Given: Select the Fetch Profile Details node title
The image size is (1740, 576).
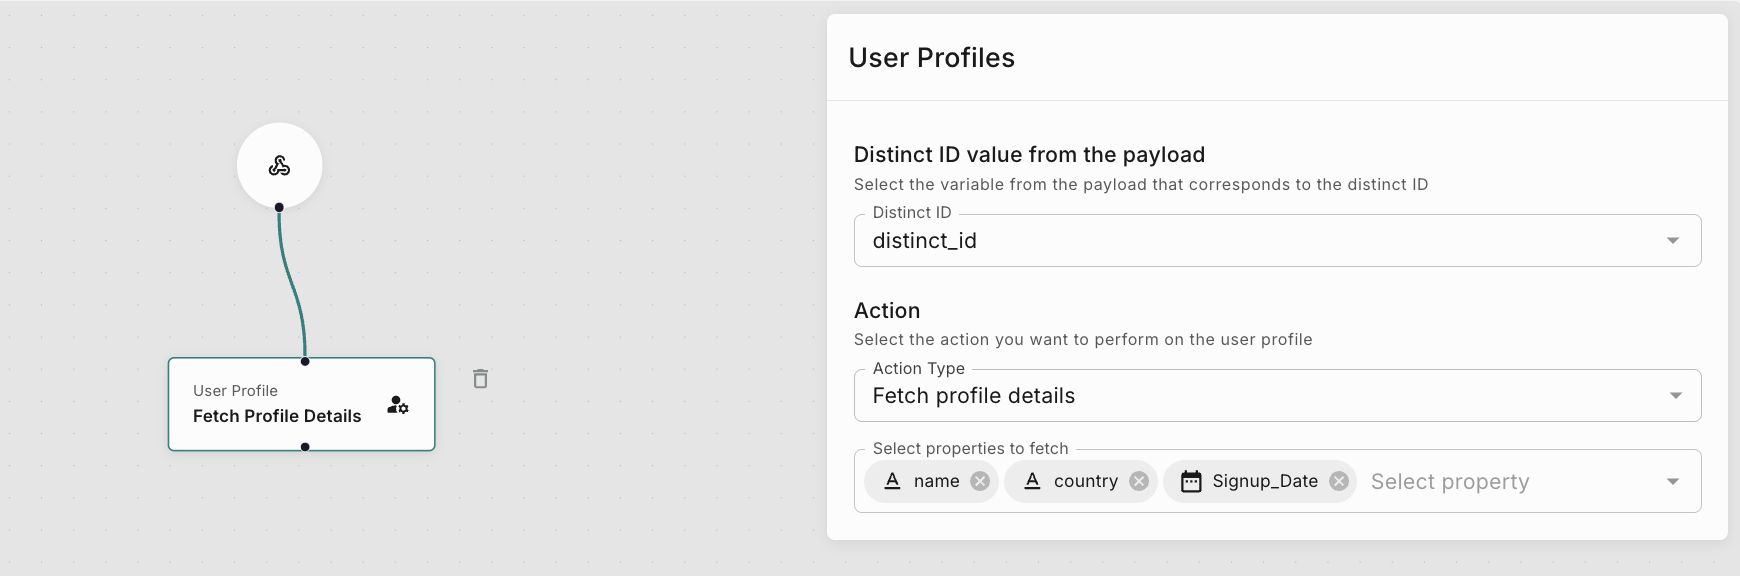Looking at the screenshot, I should click(x=277, y=416).
